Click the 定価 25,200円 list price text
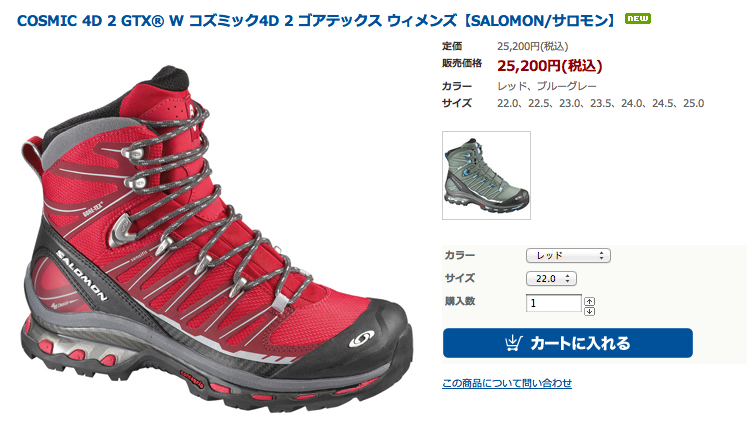The width and height of the screenshot is (751, 429). 505,46
